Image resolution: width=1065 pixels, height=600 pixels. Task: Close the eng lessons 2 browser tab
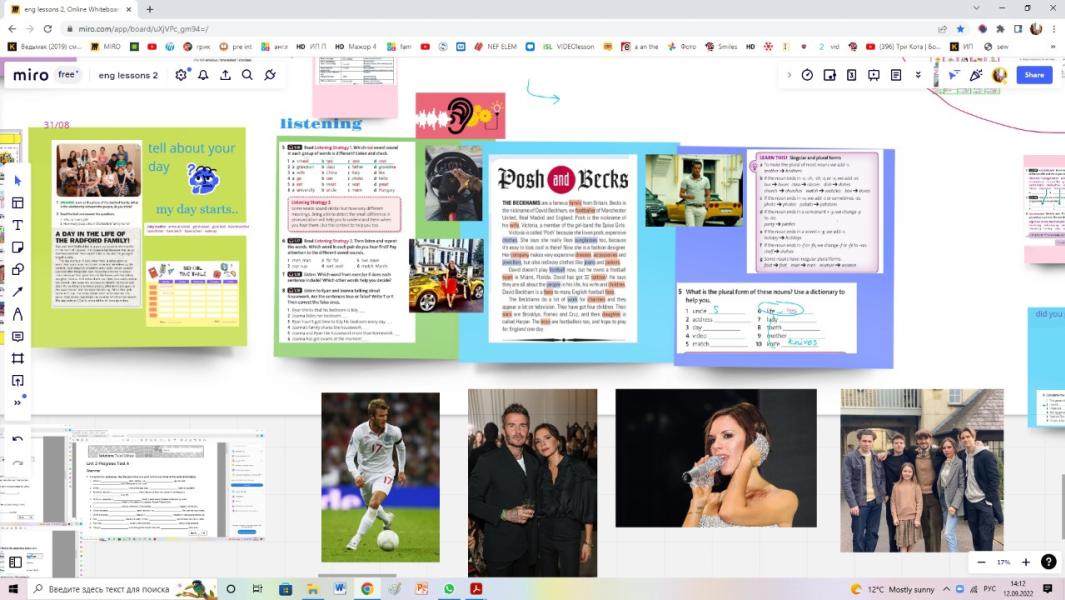(129, 10)
